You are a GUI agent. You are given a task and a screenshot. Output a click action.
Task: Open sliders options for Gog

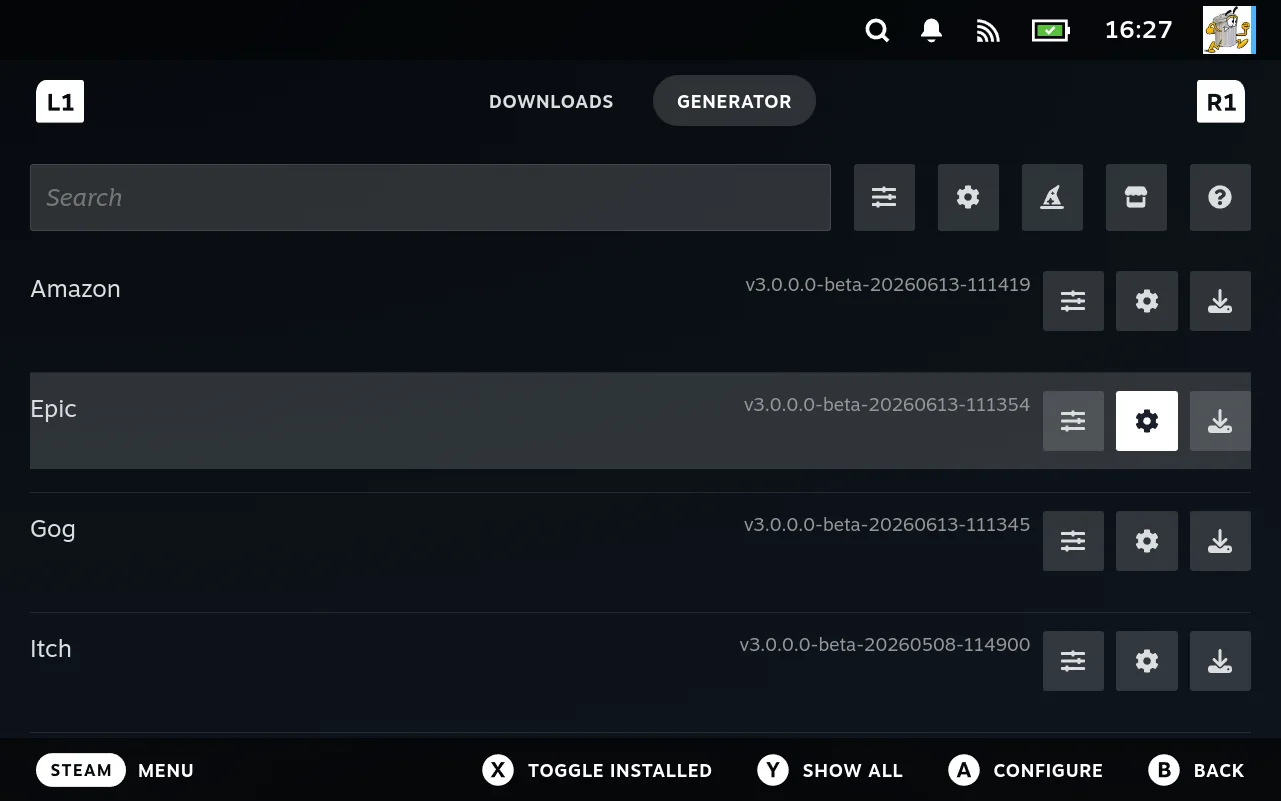1073,541
